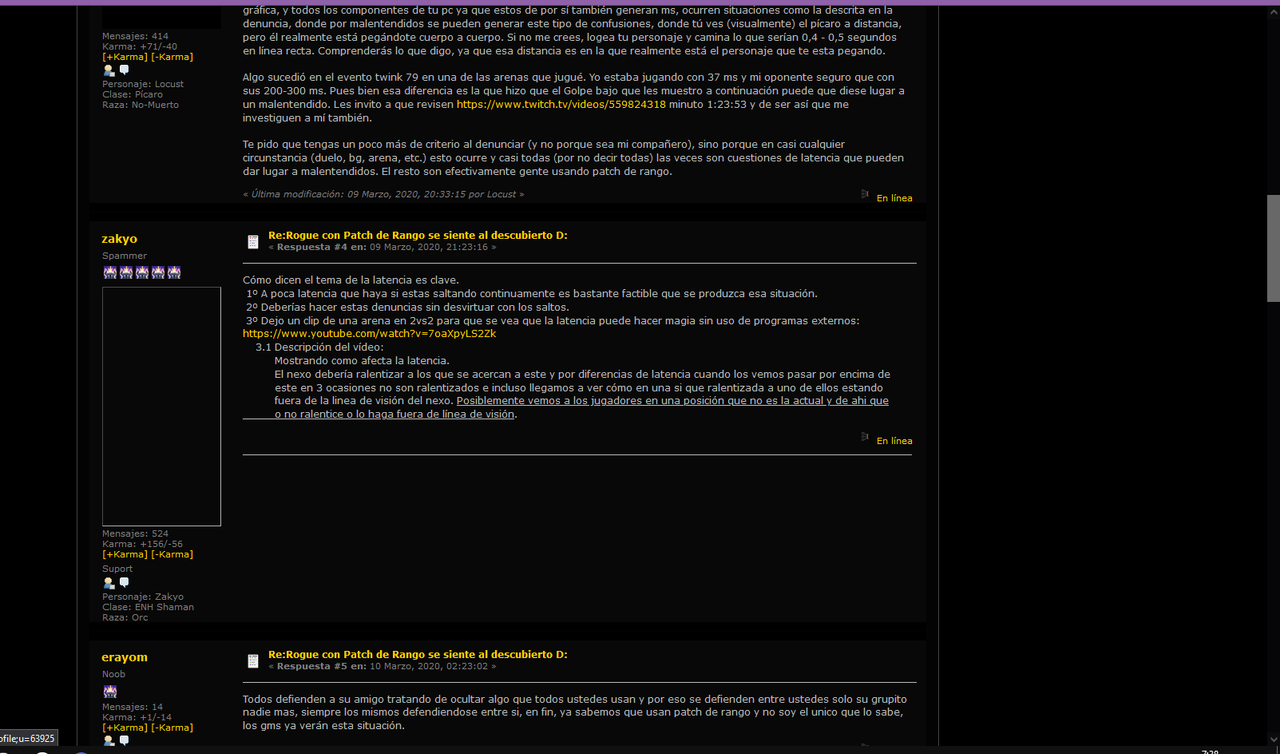The width and height of the screenshot is (1280, 754).
Task: Click the 'Respuesta #5 en:' date line
Action: 382,666
